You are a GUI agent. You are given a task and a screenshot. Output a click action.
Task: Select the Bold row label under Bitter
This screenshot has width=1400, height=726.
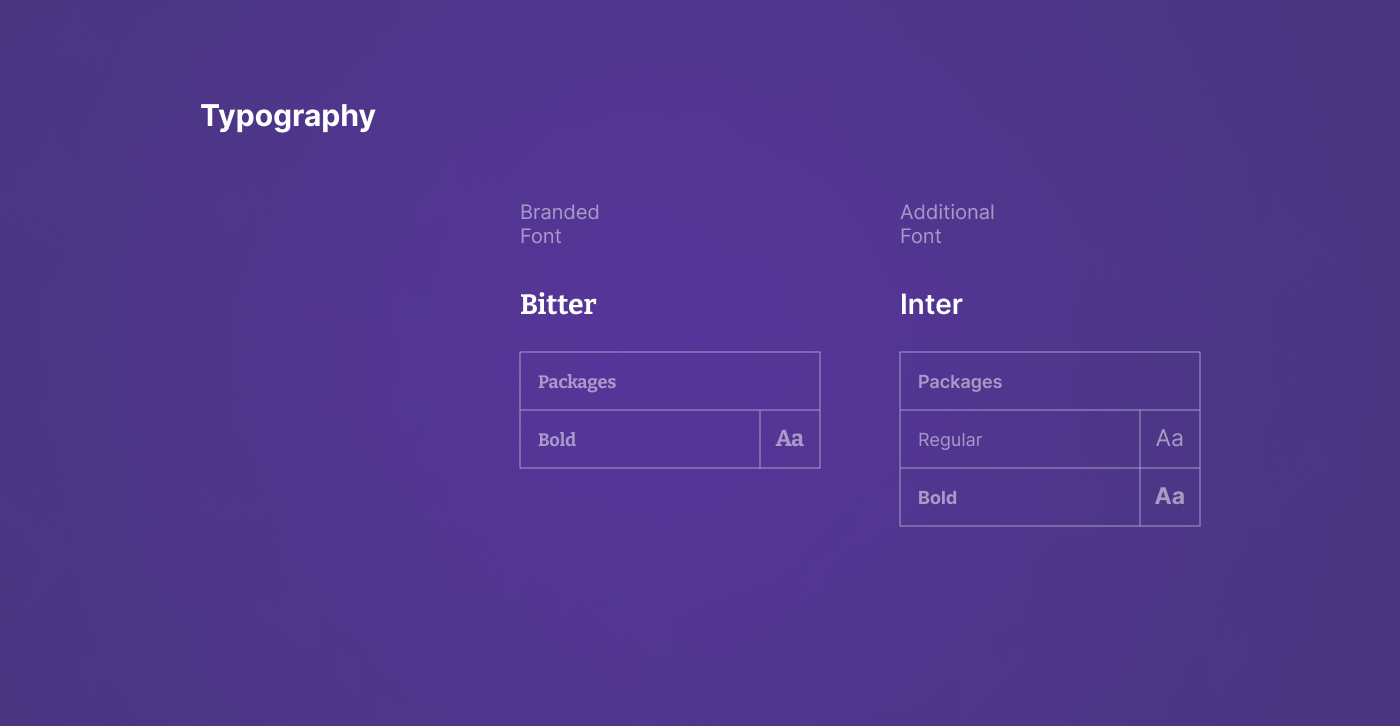(x=557, y=440)
